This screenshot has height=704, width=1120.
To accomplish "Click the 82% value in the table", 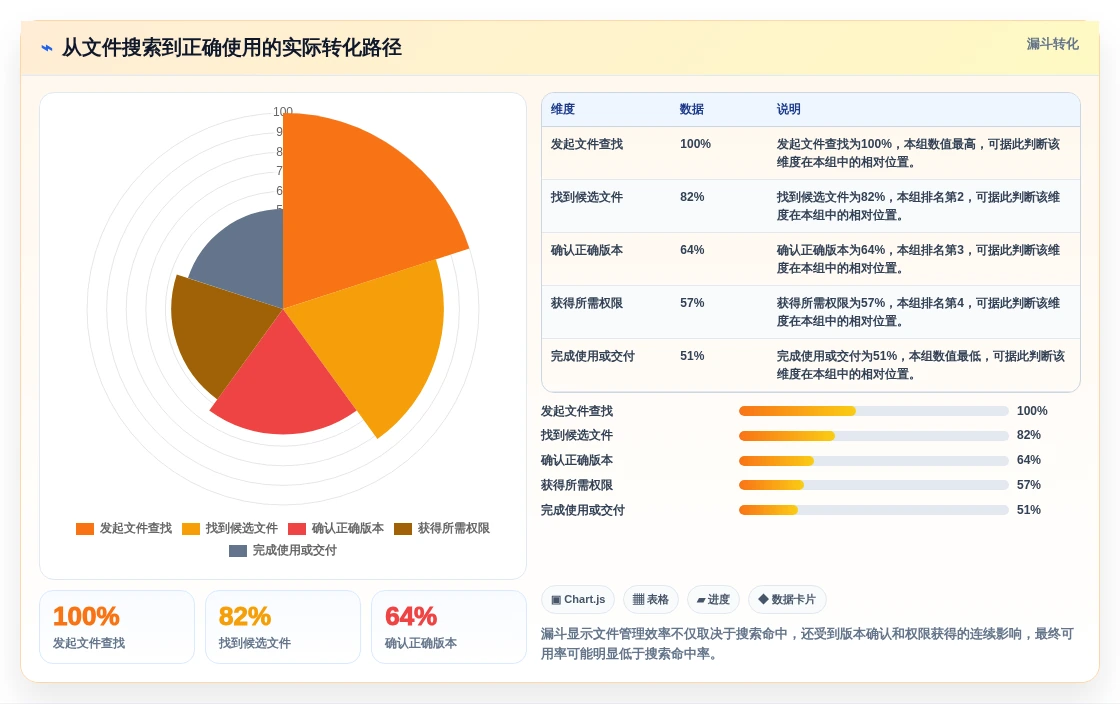I will pyautogui.click(x=692, y=197).
